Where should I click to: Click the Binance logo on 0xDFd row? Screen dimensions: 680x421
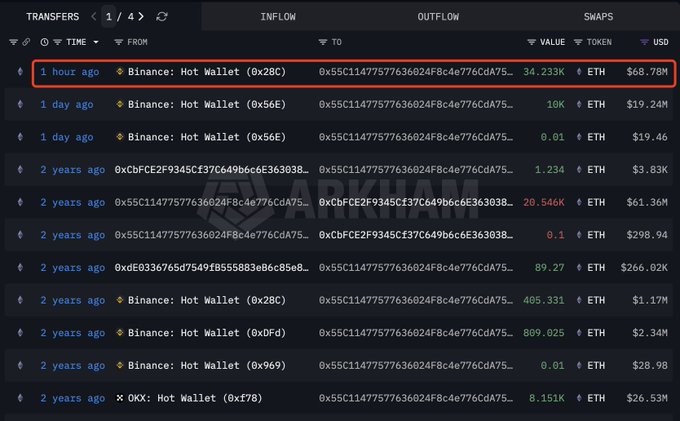(120, 333)
